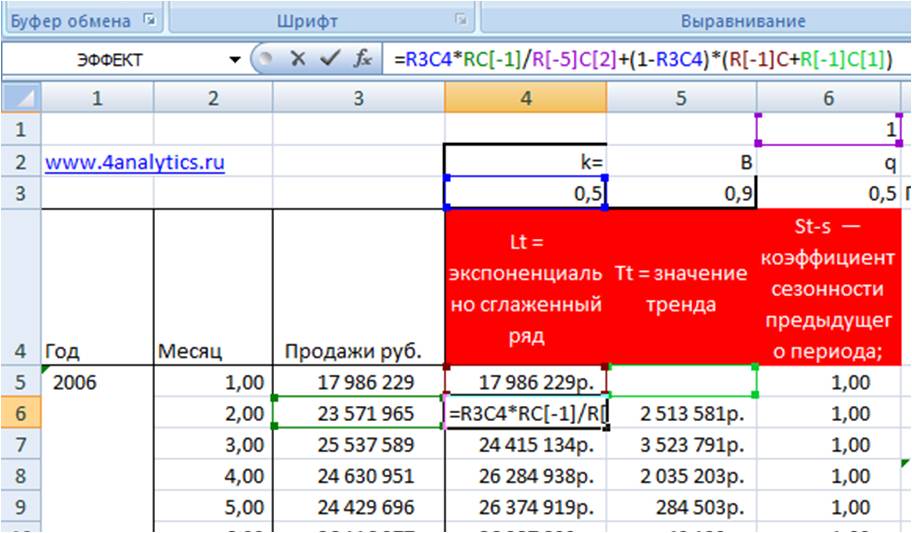
Task: Click the trend cell 284 503р.
Action: click(x=681, y=507)
